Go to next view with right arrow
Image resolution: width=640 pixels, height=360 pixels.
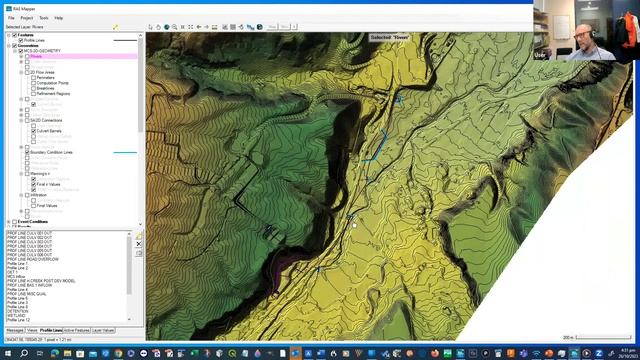(207, 27)
